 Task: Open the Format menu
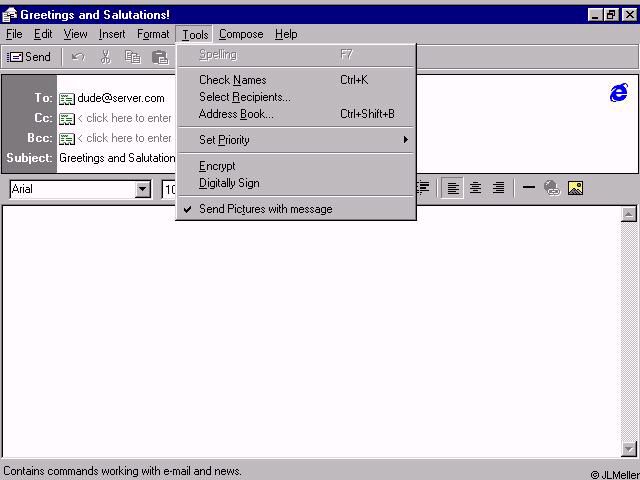153,34
